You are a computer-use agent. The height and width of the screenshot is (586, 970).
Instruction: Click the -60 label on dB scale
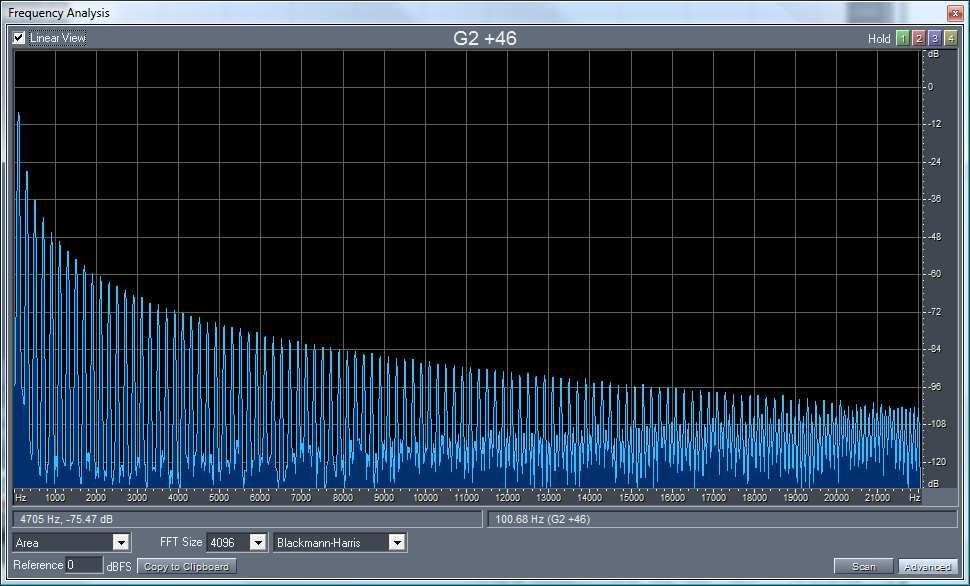click(x=934, y=274)
